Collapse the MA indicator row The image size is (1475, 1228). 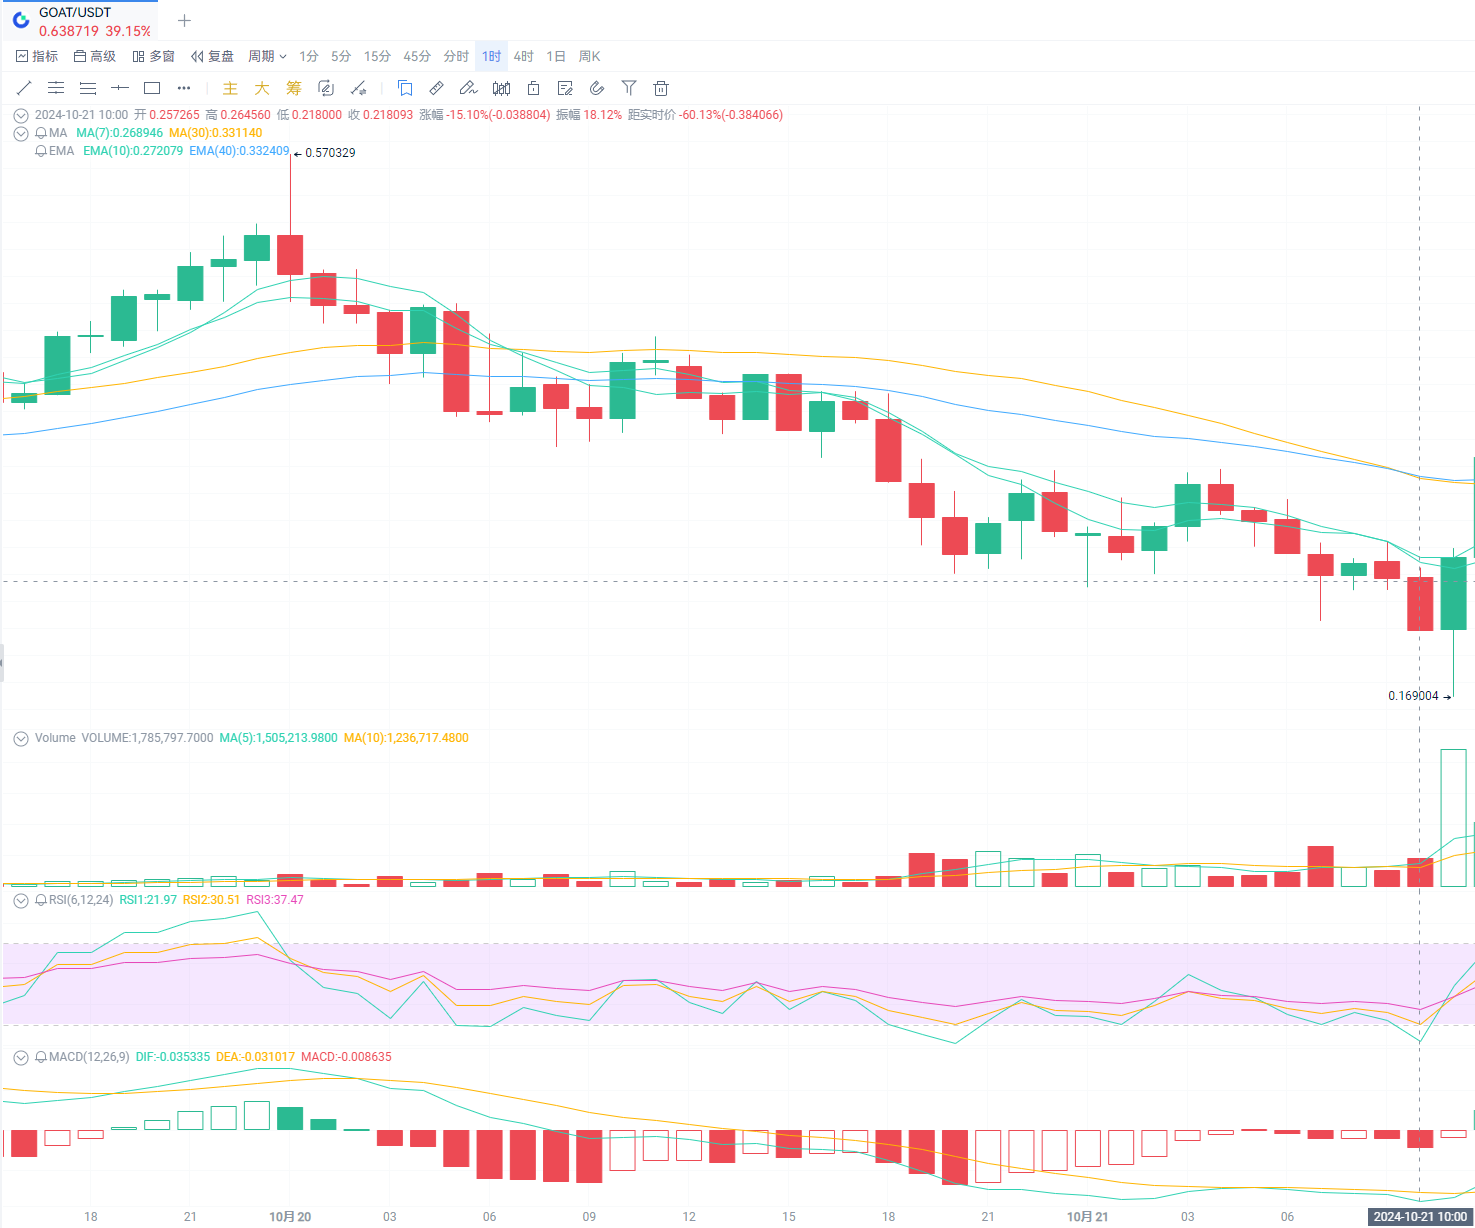pos(20,133)
